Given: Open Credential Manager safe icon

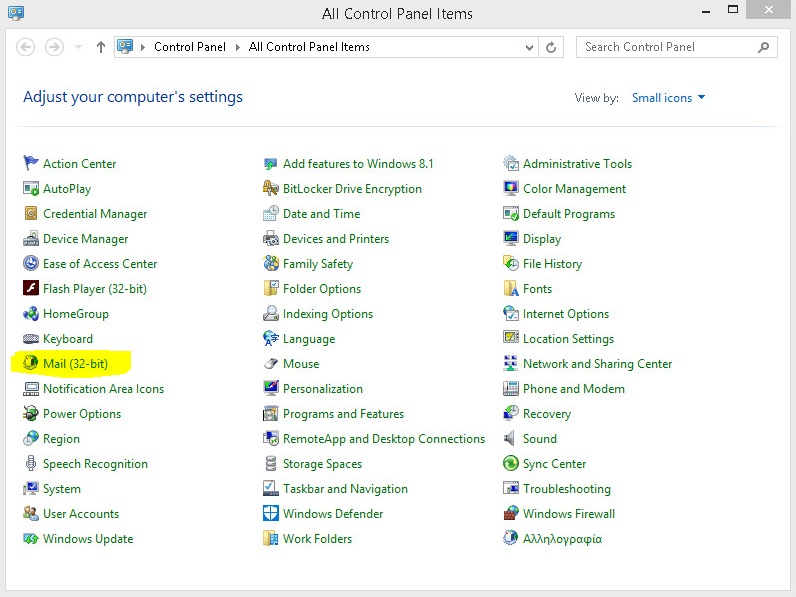Looking at the screenshot, I should [30, 213].
